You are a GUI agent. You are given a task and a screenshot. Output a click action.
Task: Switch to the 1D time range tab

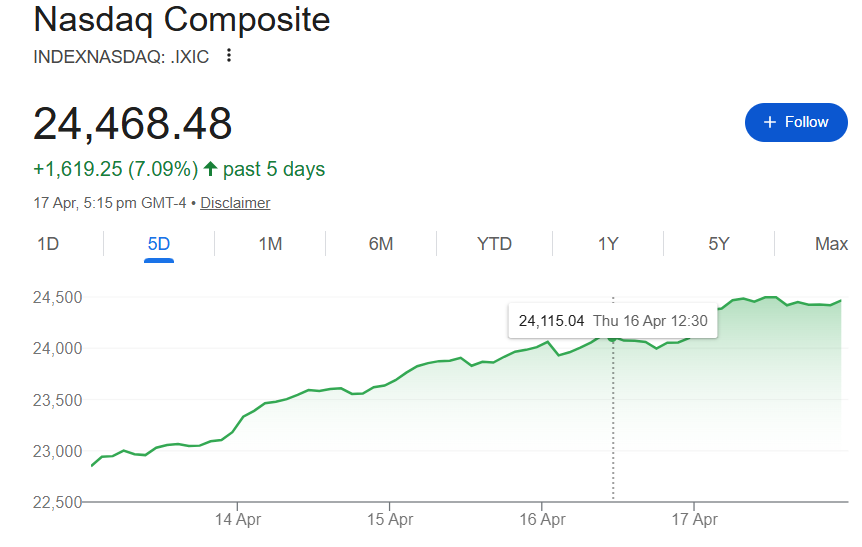(x=48, y=244)
